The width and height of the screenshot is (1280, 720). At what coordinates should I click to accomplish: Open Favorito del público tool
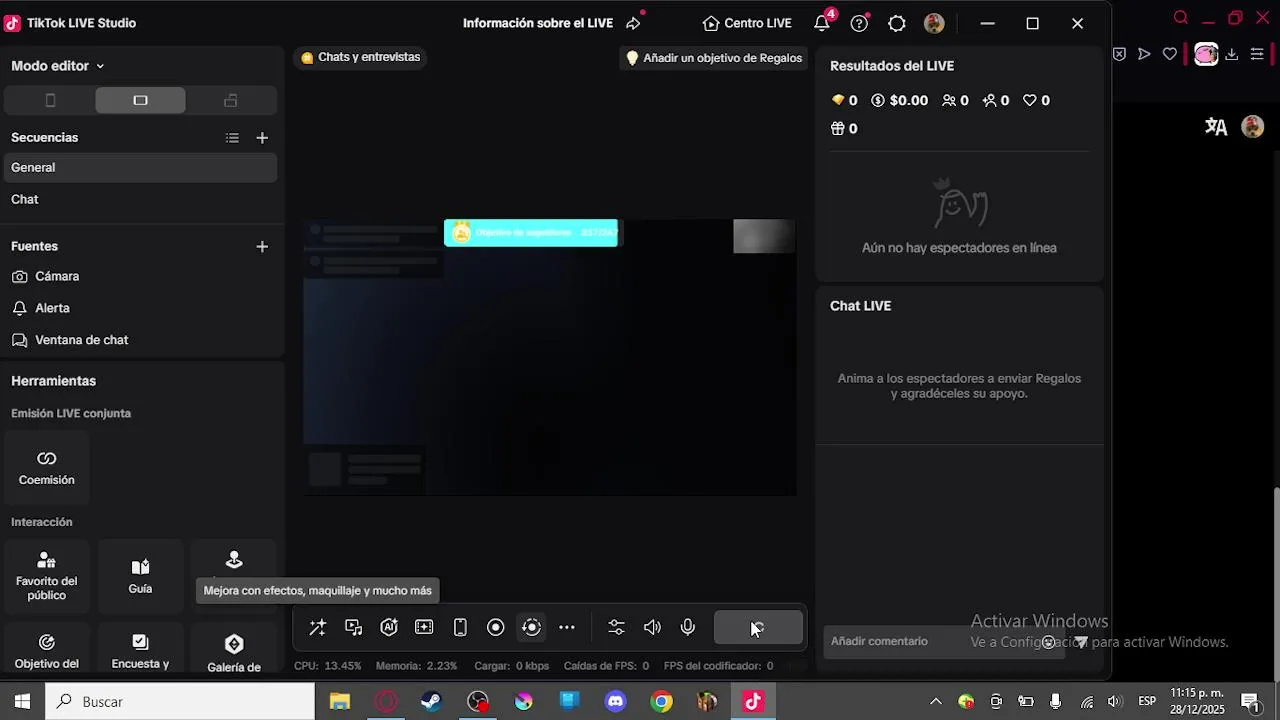click(x=47, y=576)
